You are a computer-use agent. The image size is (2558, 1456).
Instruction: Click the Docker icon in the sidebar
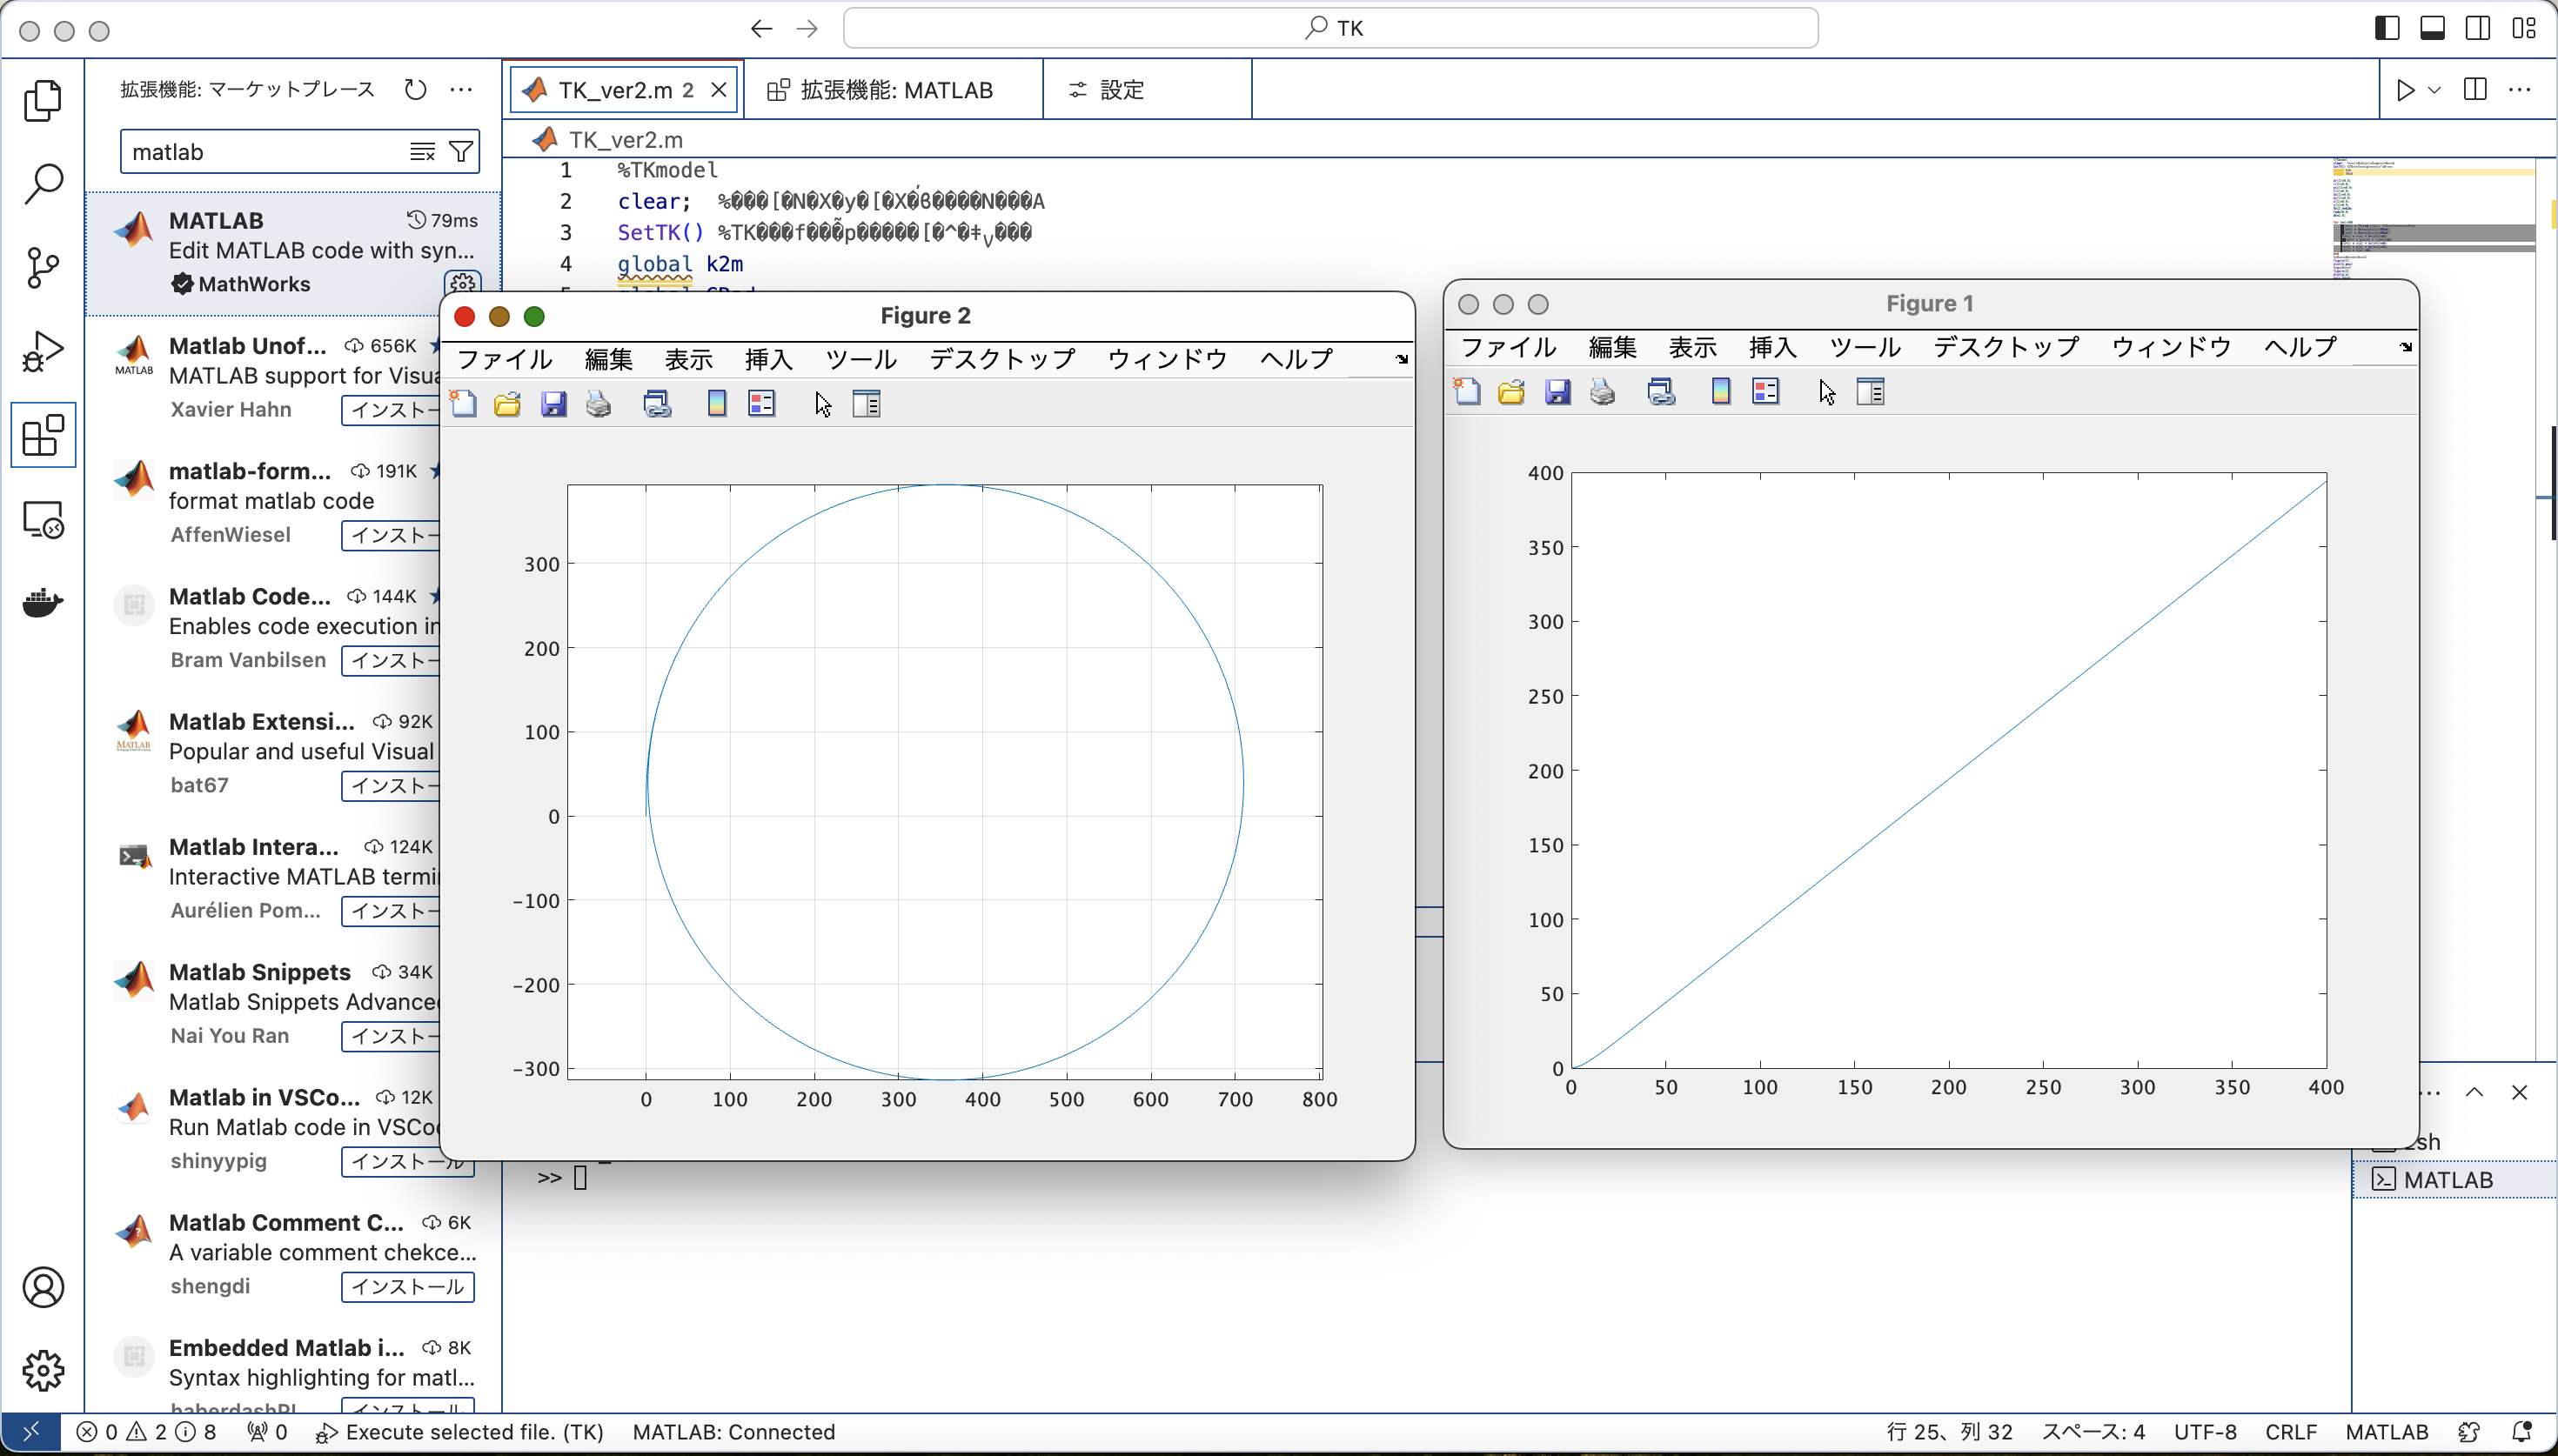pos(43,603)
